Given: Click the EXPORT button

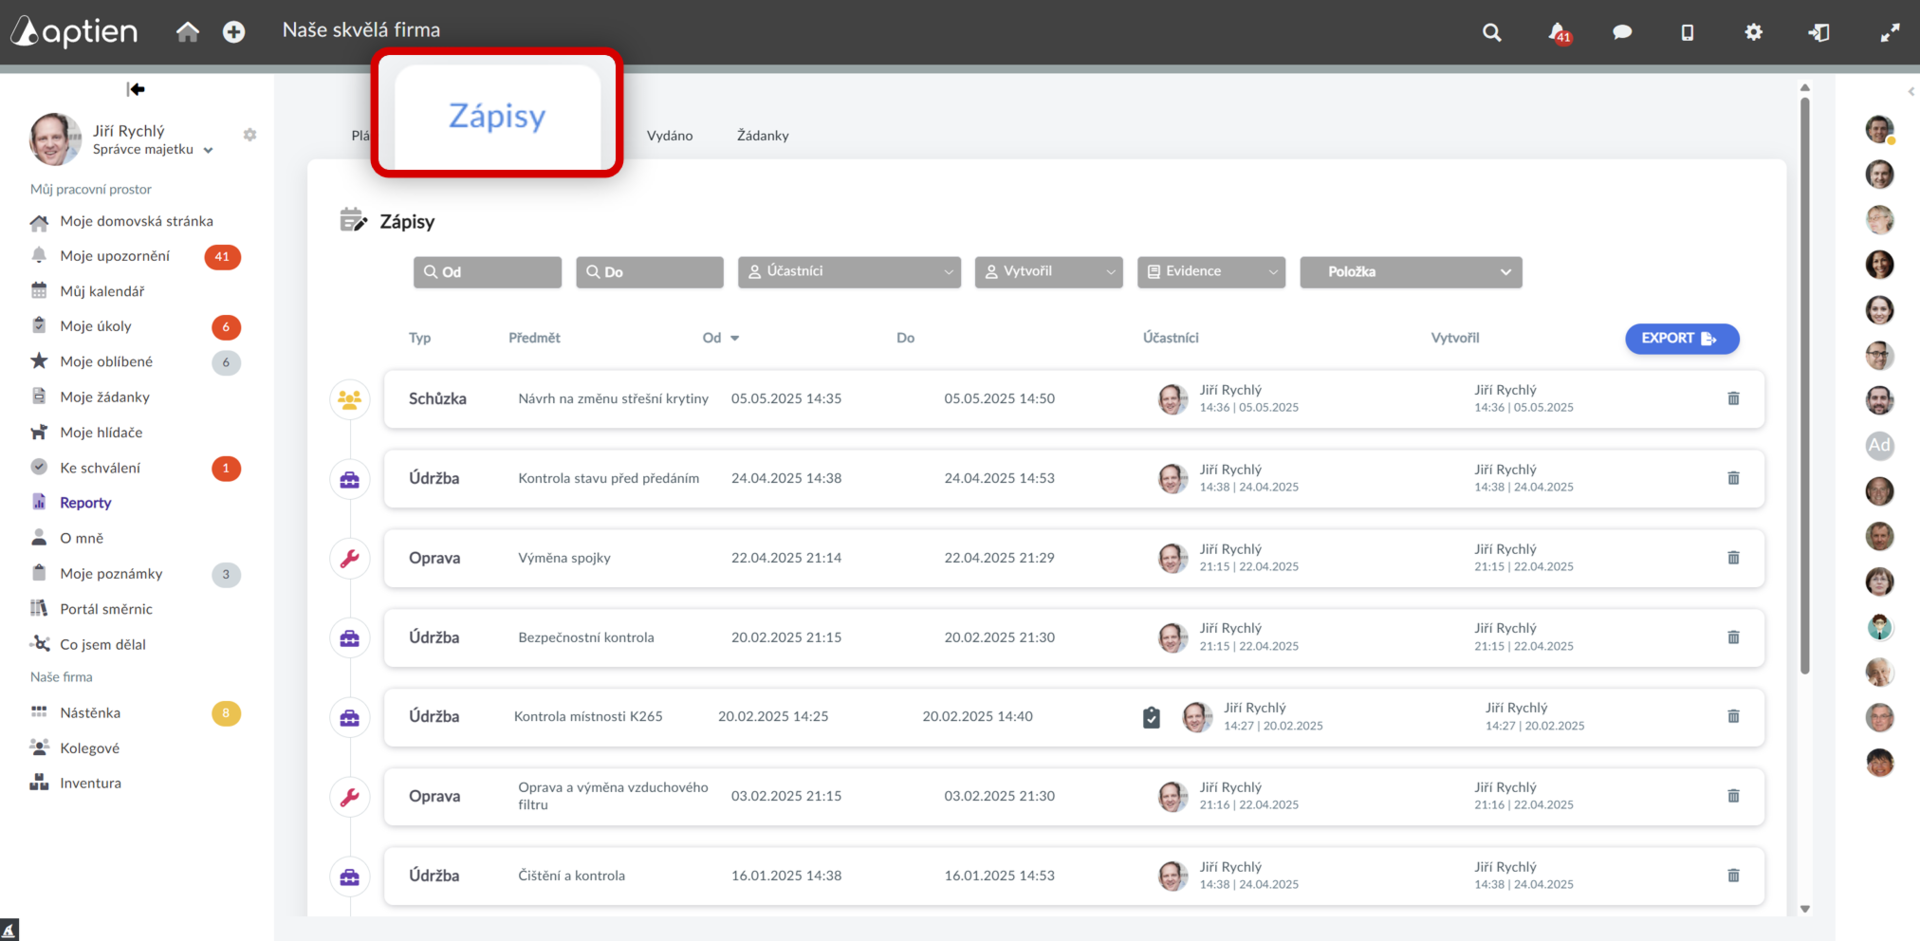Looking at the screenshot, I should pos(1681,338).
